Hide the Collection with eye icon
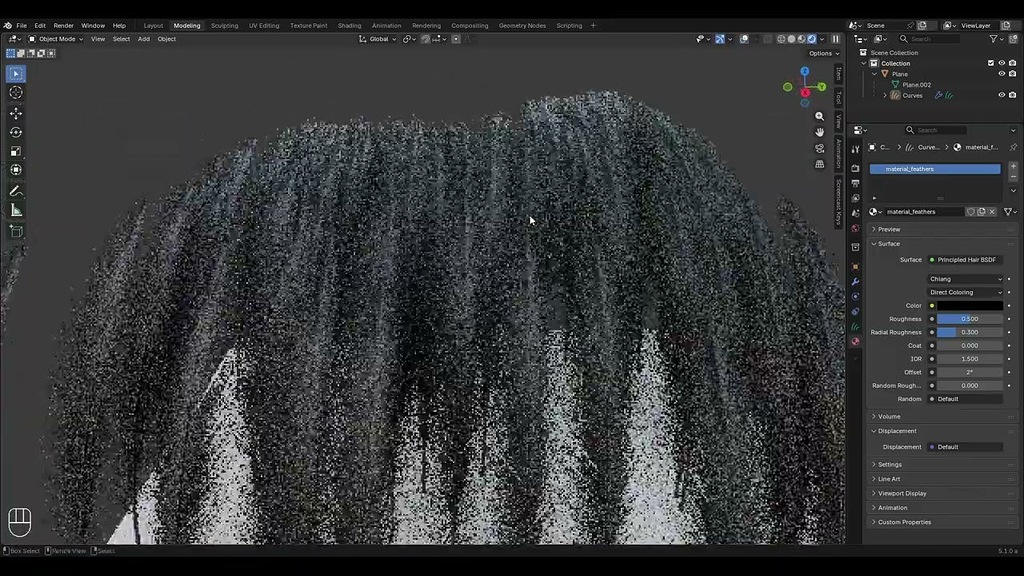The width and height of the screenshot is (1024, 576). (1002, 63)
